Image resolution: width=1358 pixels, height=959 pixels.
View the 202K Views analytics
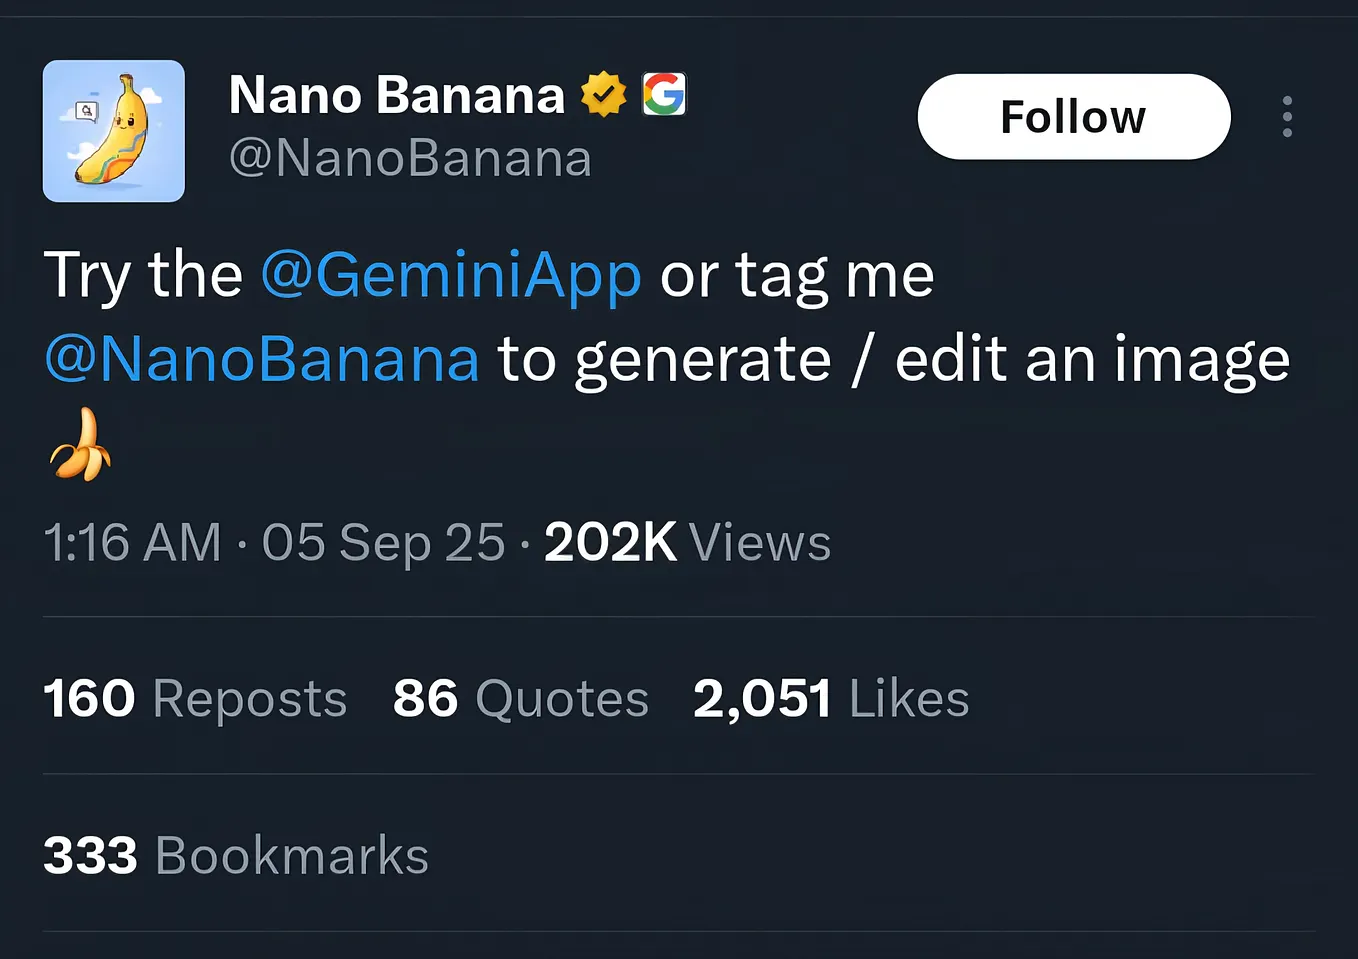point(610,543)
